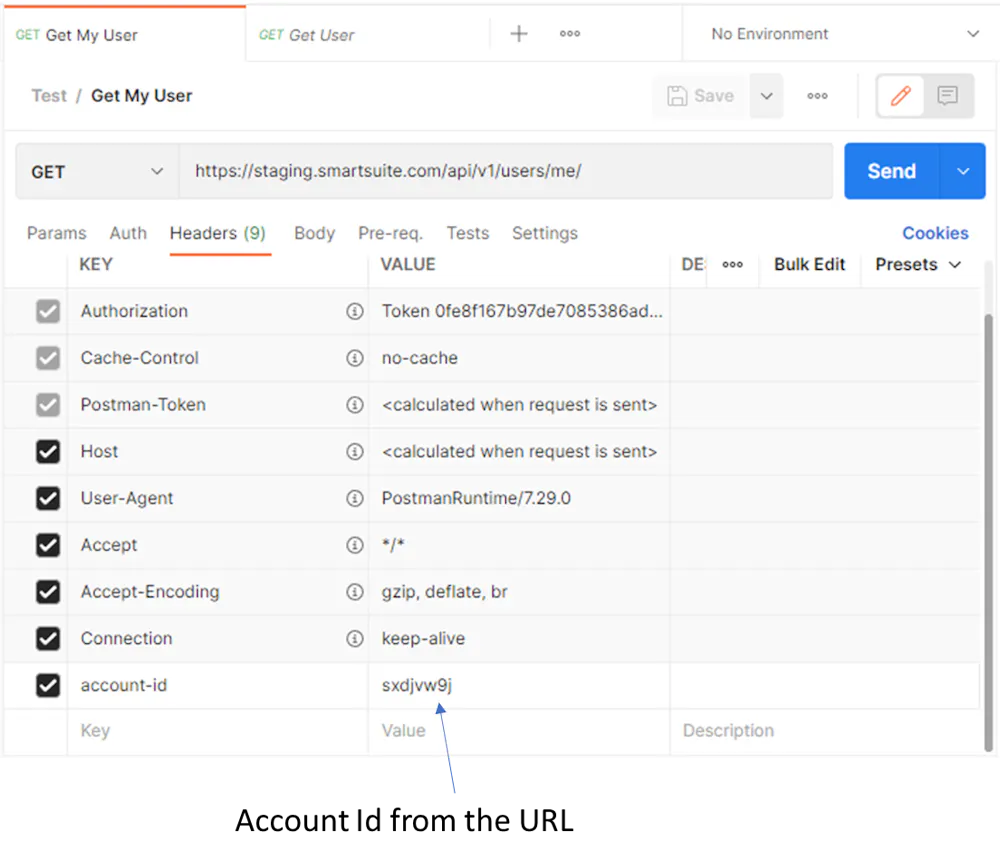Click the plus icon to open new tab
The image size is (1000, 861).
[519, 34]
